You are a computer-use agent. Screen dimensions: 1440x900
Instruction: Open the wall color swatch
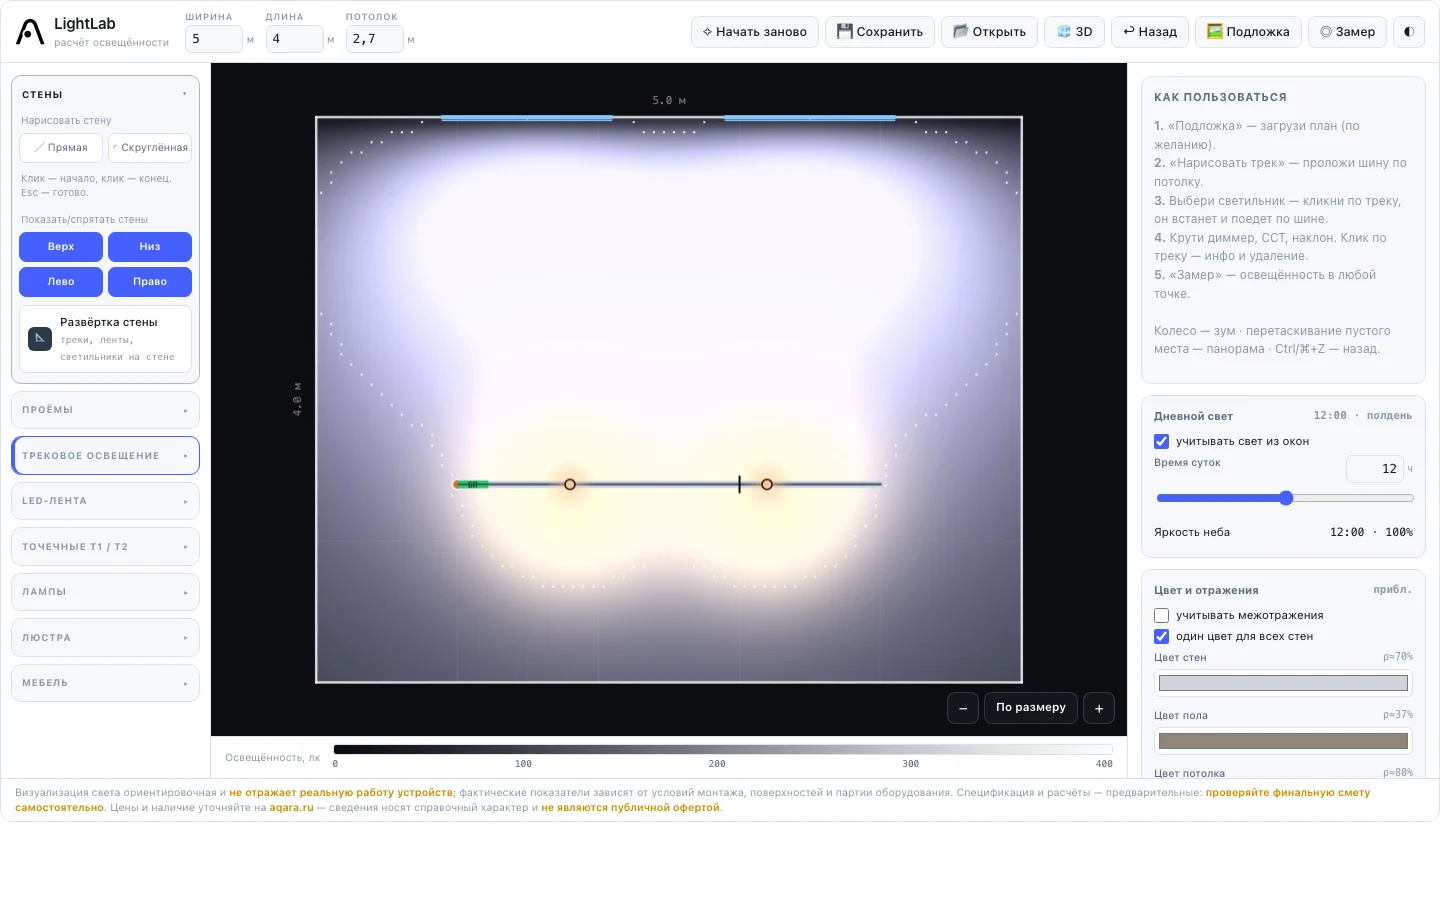pos(1283,683)
